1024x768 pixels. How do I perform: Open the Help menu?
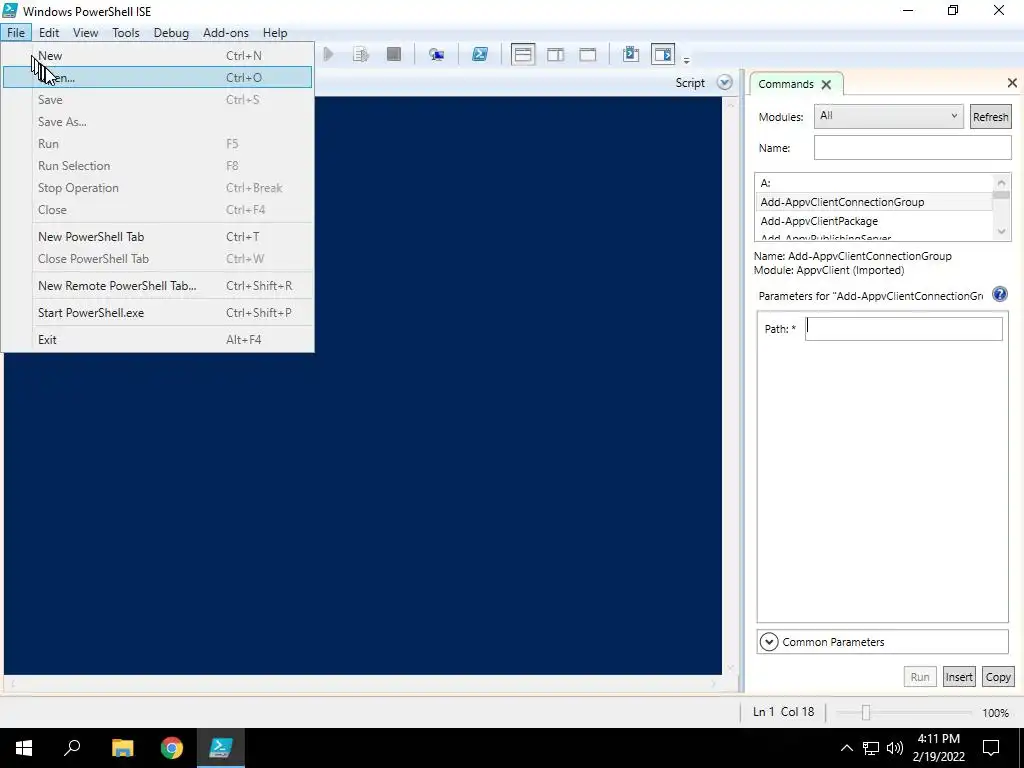point(275,33)
